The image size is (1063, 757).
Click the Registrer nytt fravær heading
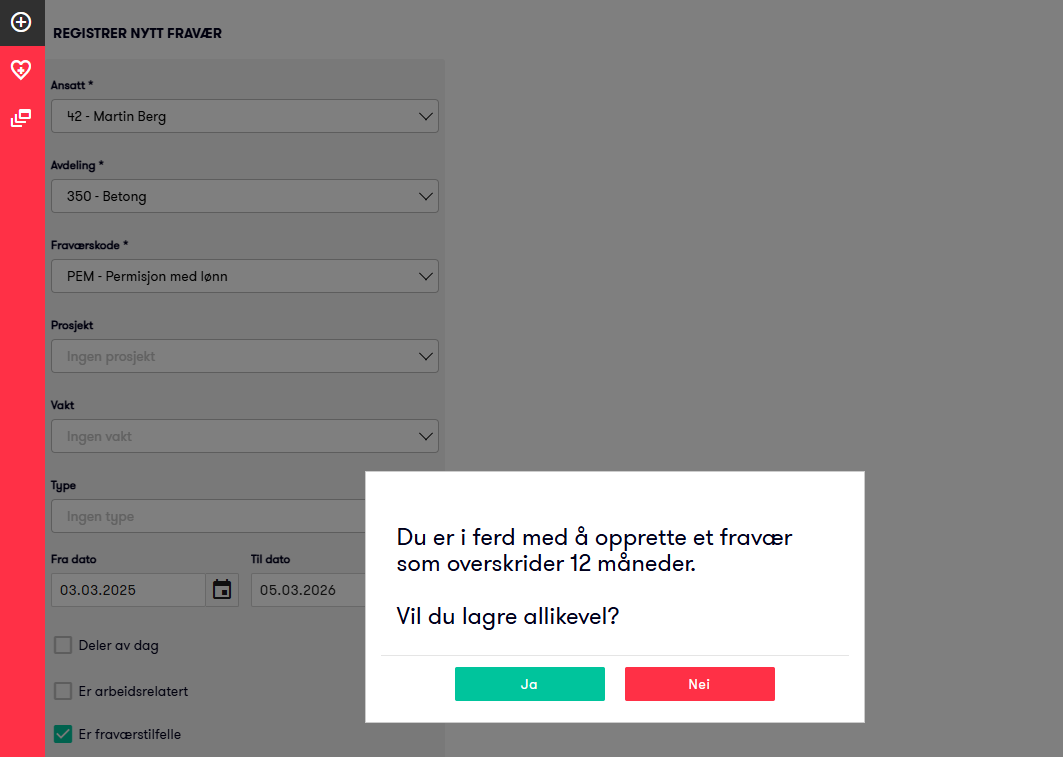138,34
